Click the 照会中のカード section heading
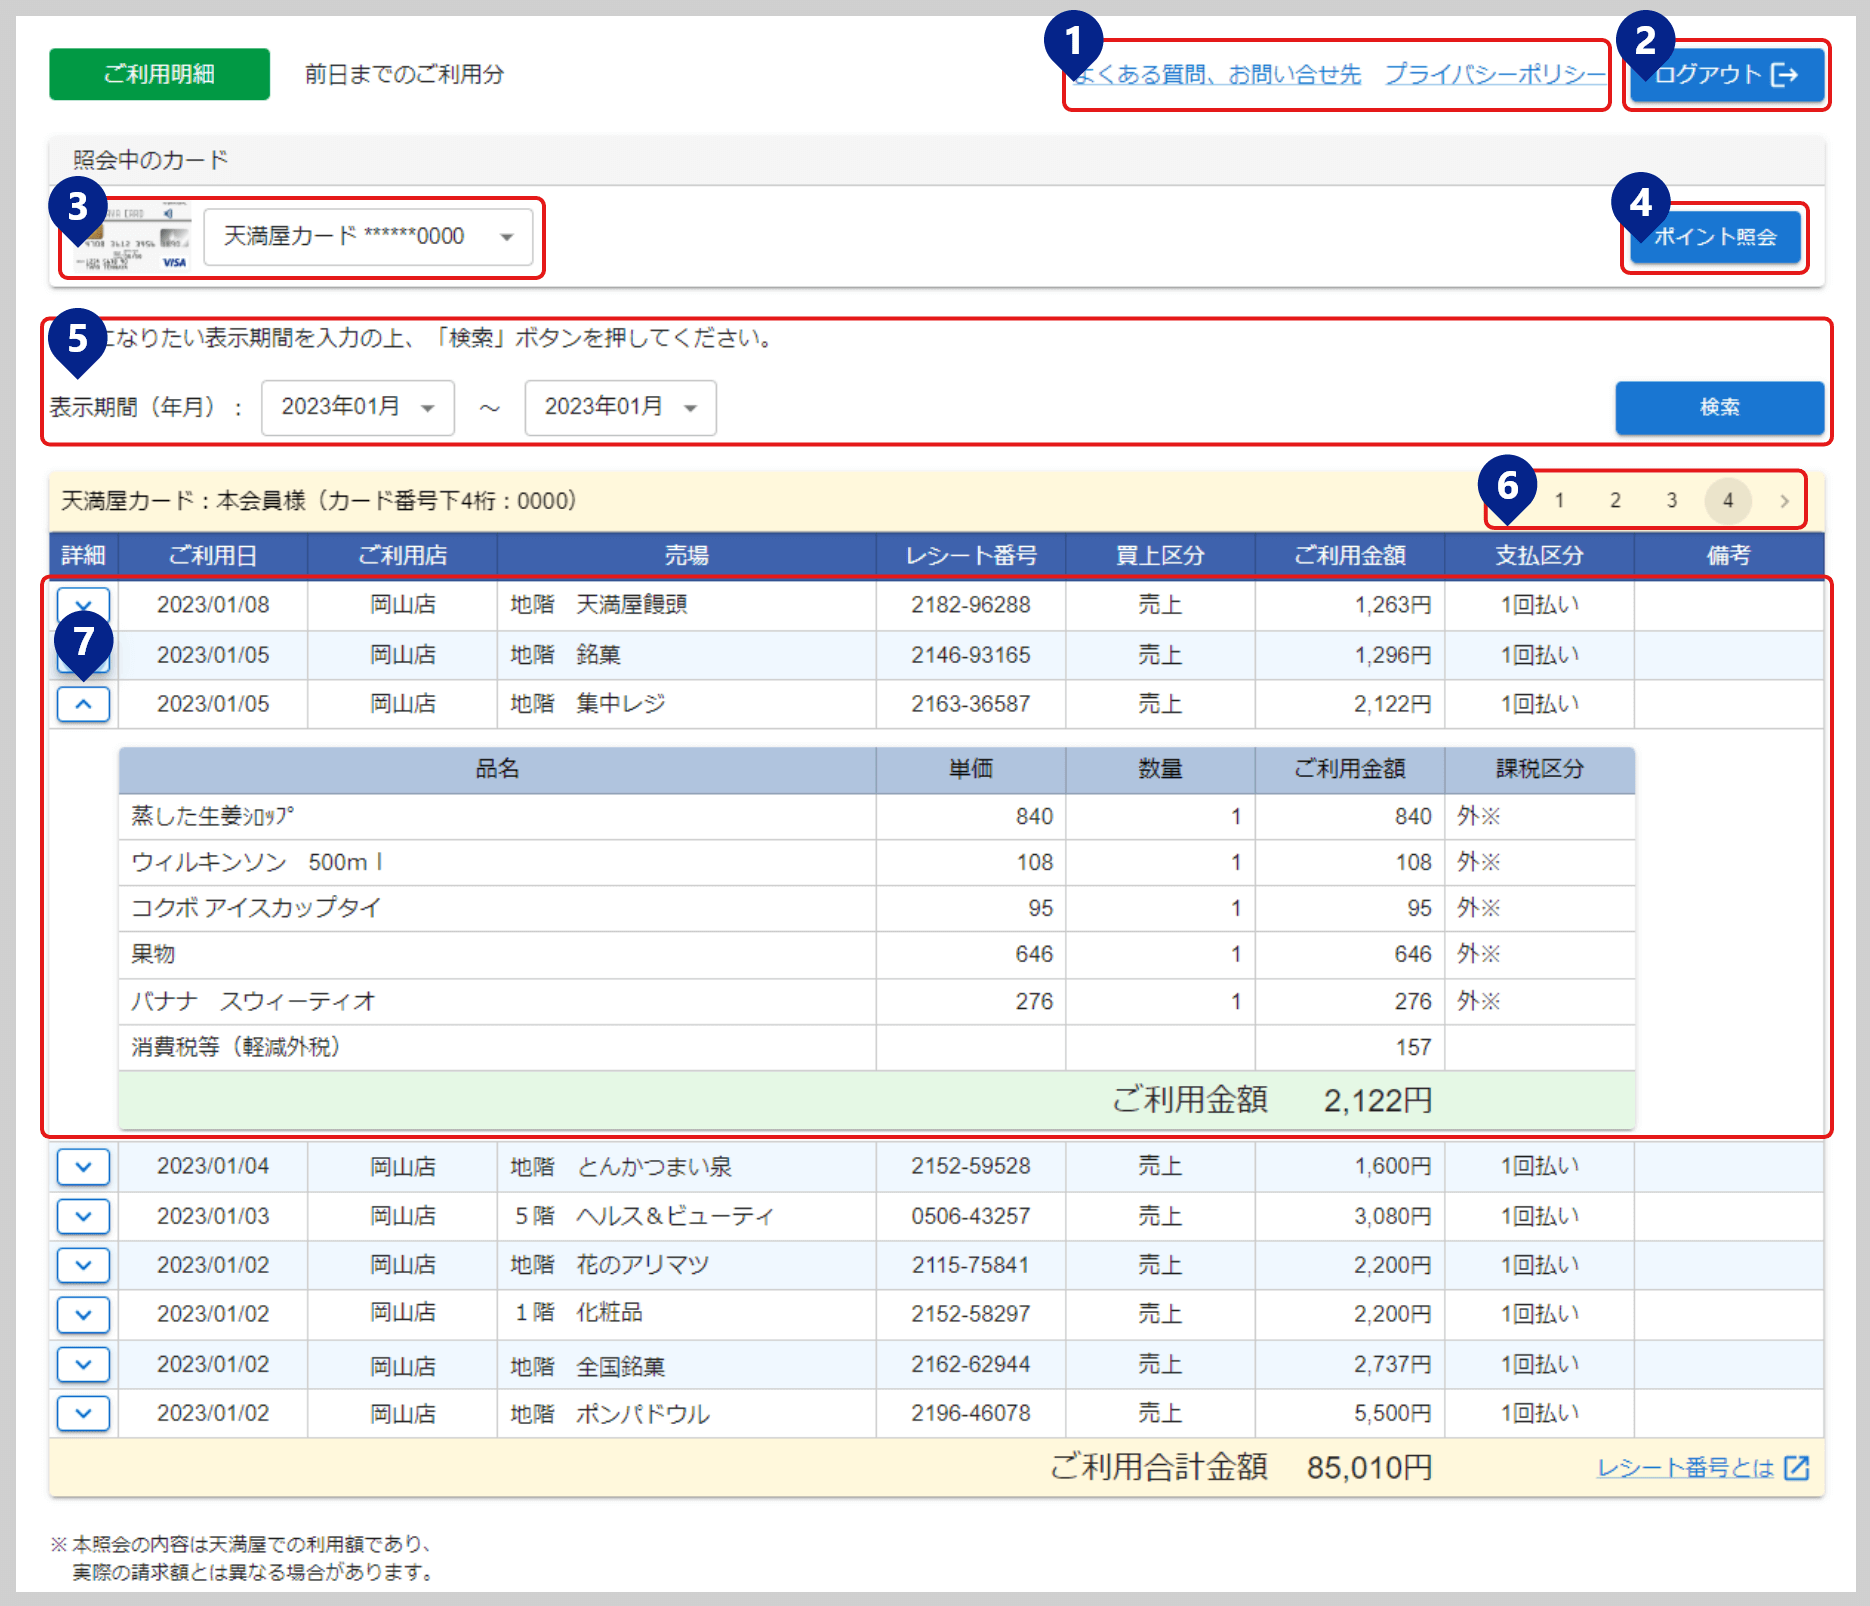The height and width of the screenshot is (1606, 1870). click(150, 160)
